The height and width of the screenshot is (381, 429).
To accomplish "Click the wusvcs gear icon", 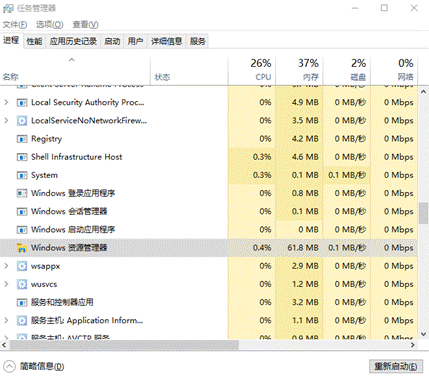I will pos(22,284).
